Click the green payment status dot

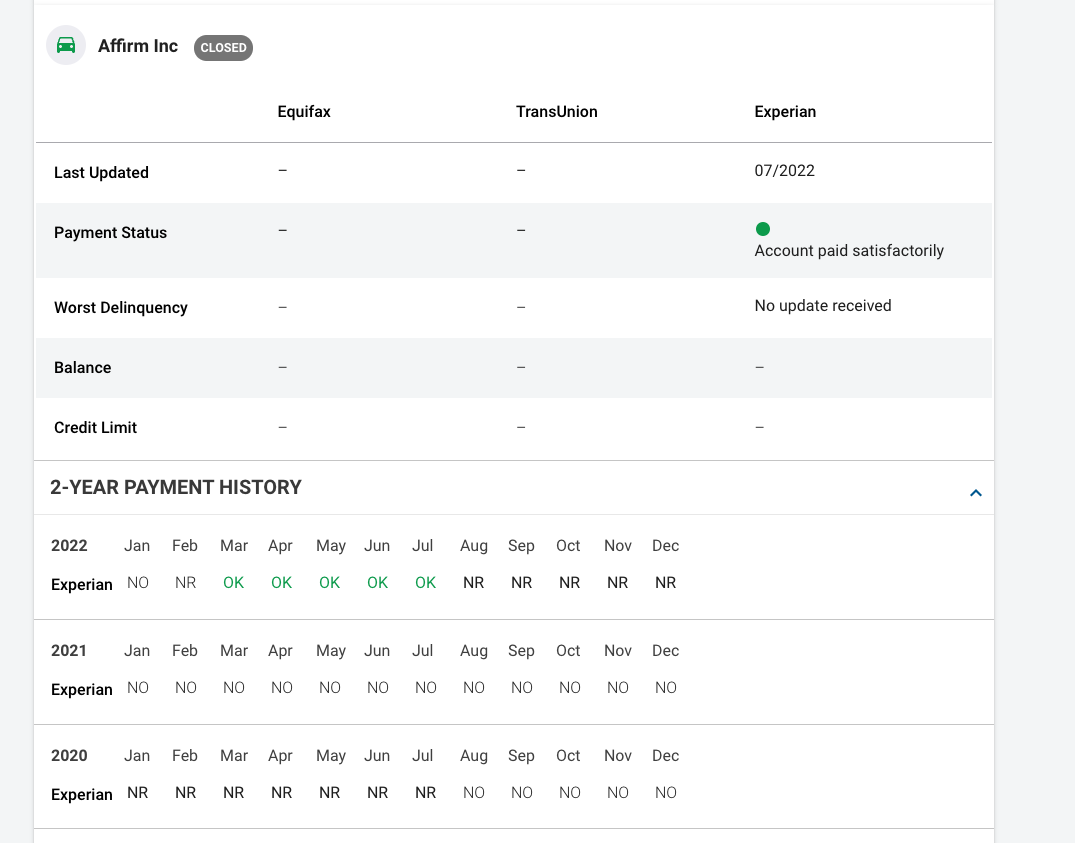(762, 229)
